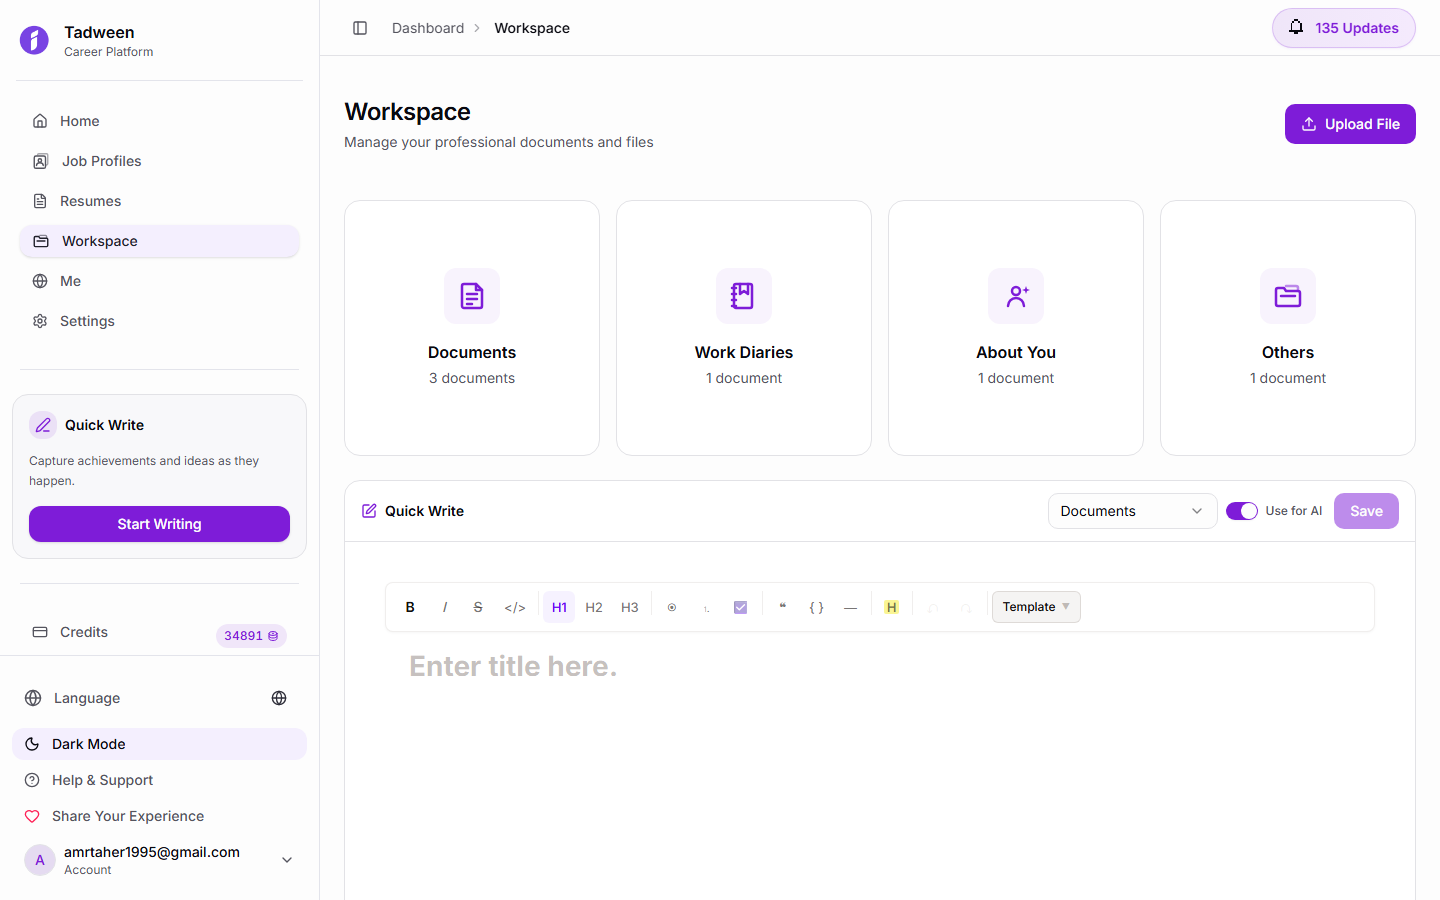Toggle the Use for AI switch
This screenshot has height=900, width=1440.
pos(1241,510)
